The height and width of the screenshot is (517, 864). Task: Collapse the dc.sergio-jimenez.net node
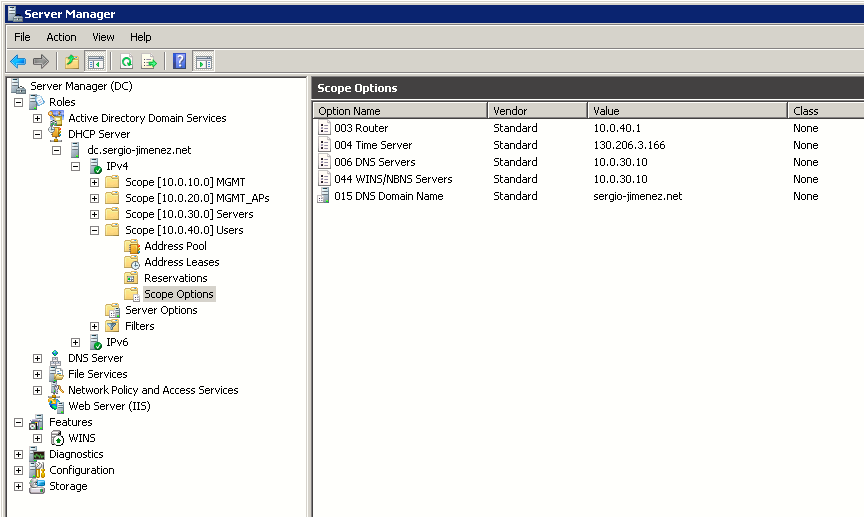pos(56,150)
